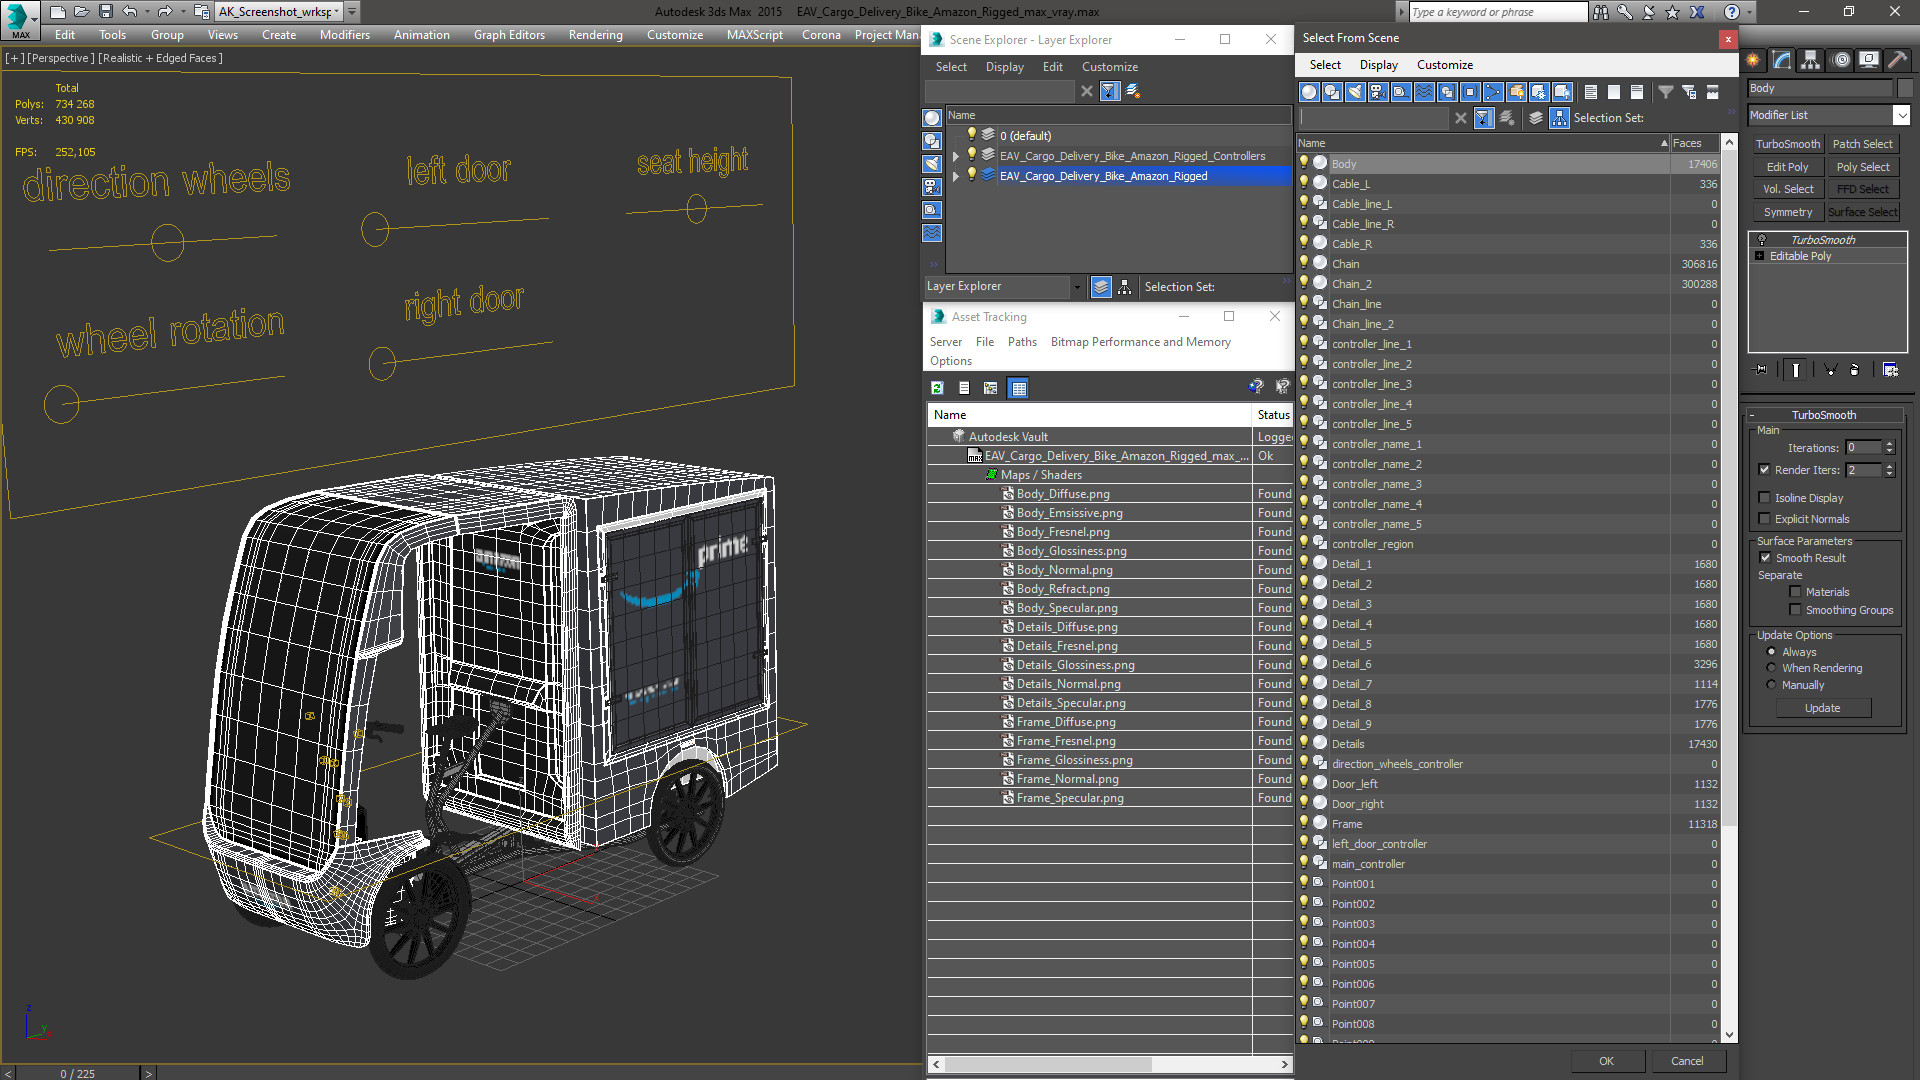
Task: Collapse the TurboSmooth rollout header
Action: [x=1824, y=415]
